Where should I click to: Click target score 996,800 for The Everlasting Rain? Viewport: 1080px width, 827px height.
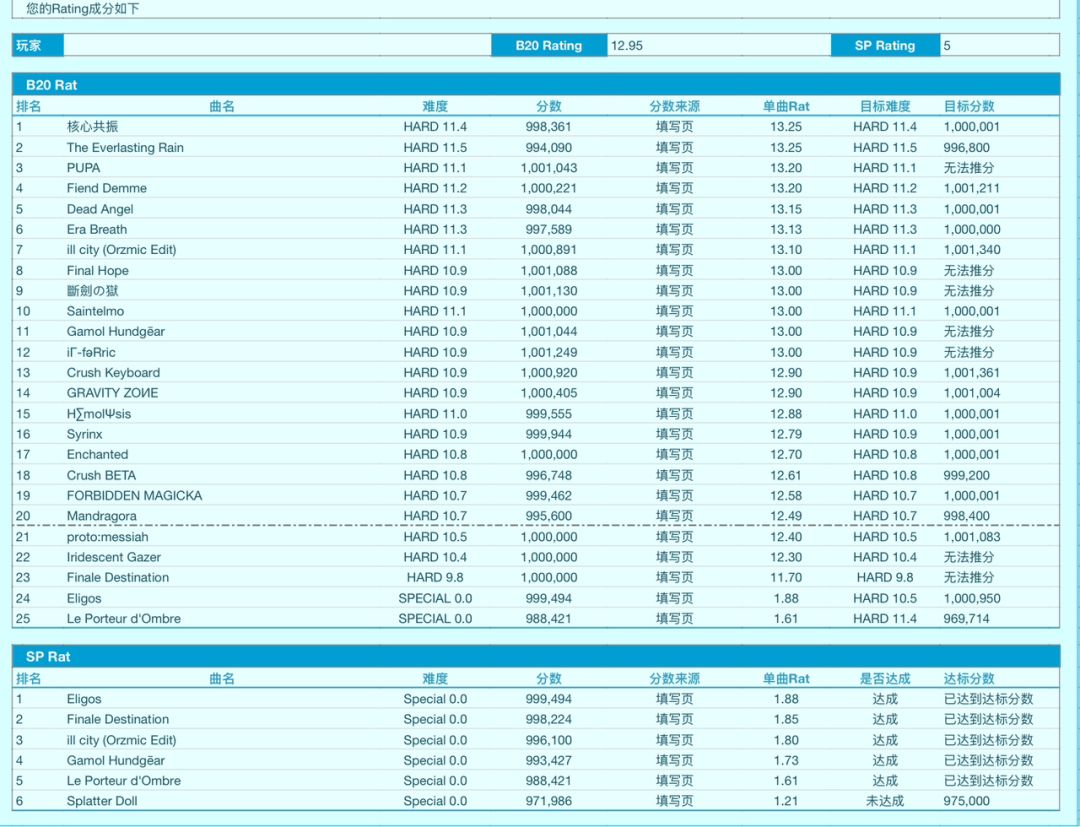point(966,147)
